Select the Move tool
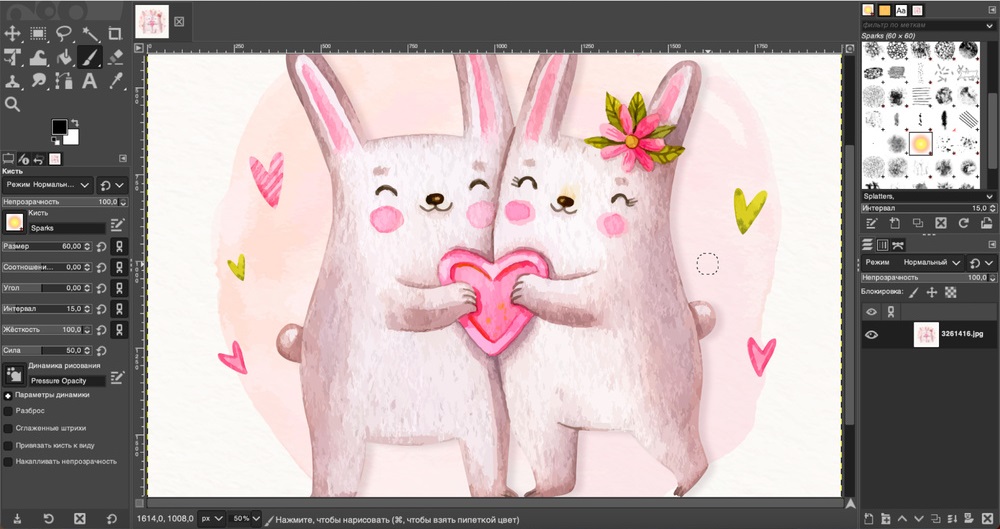The height and width of the screenshot is (529, 1000). click(x=13, y=34)
